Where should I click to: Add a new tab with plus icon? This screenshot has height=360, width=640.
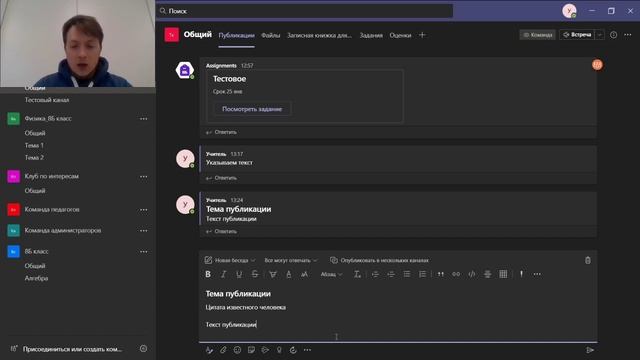pos(422,35)
